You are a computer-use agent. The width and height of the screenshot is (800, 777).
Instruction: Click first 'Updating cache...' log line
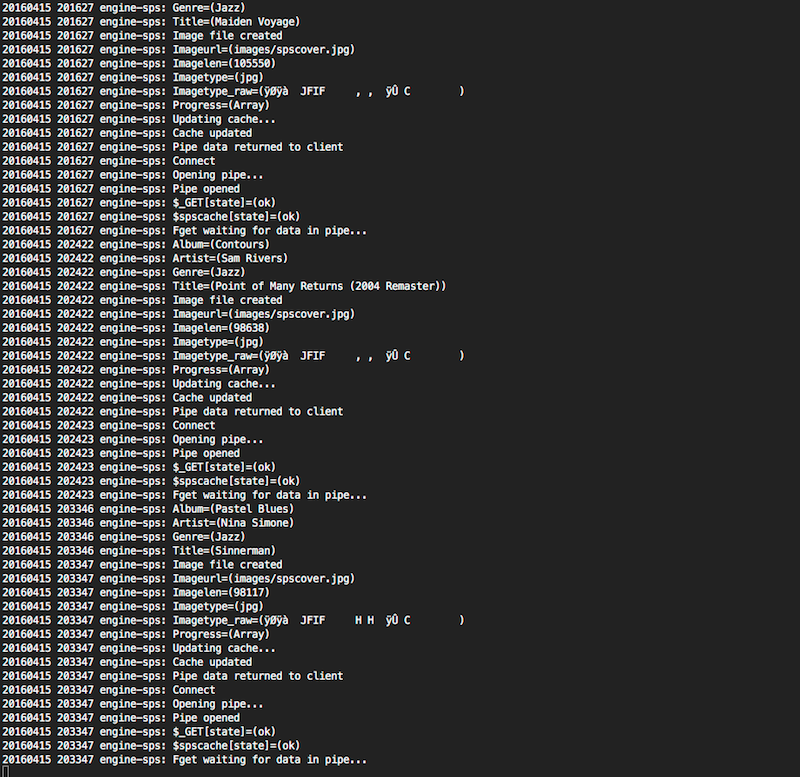coord(139,119)
